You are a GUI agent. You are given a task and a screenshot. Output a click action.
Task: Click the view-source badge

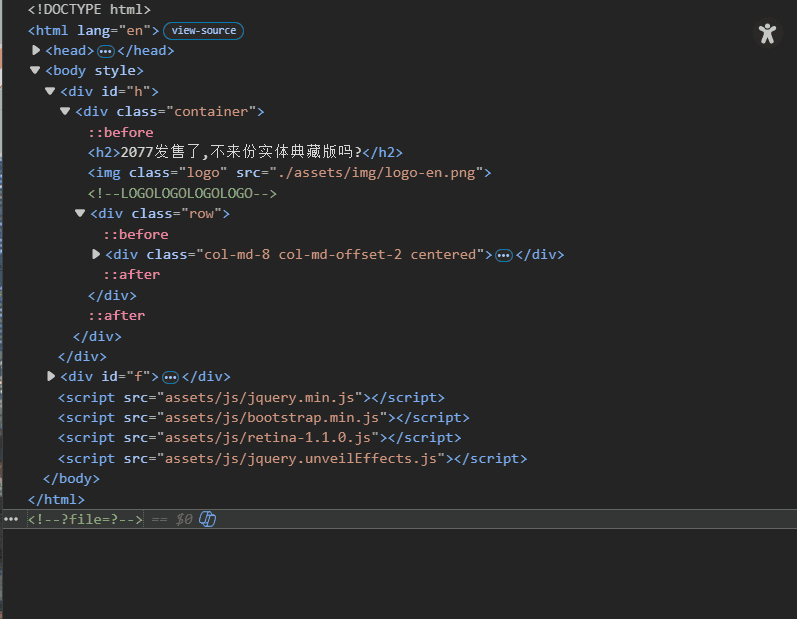pos(203,30)
